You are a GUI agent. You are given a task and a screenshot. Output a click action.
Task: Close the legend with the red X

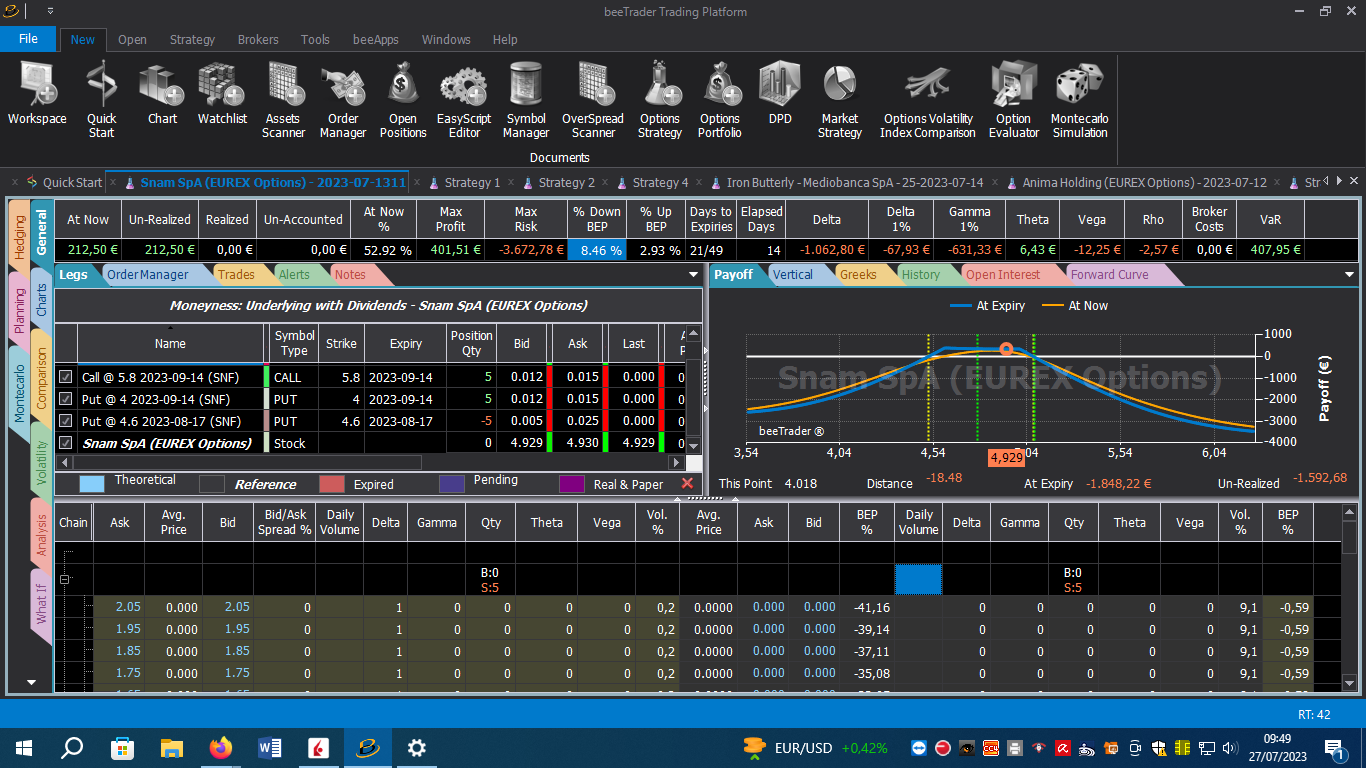(687, 483)
